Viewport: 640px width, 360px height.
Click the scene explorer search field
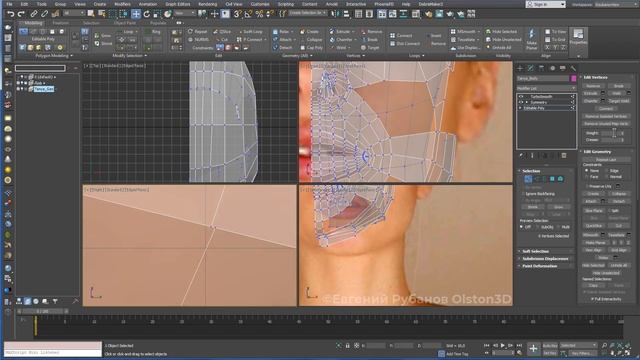point(40,68)
